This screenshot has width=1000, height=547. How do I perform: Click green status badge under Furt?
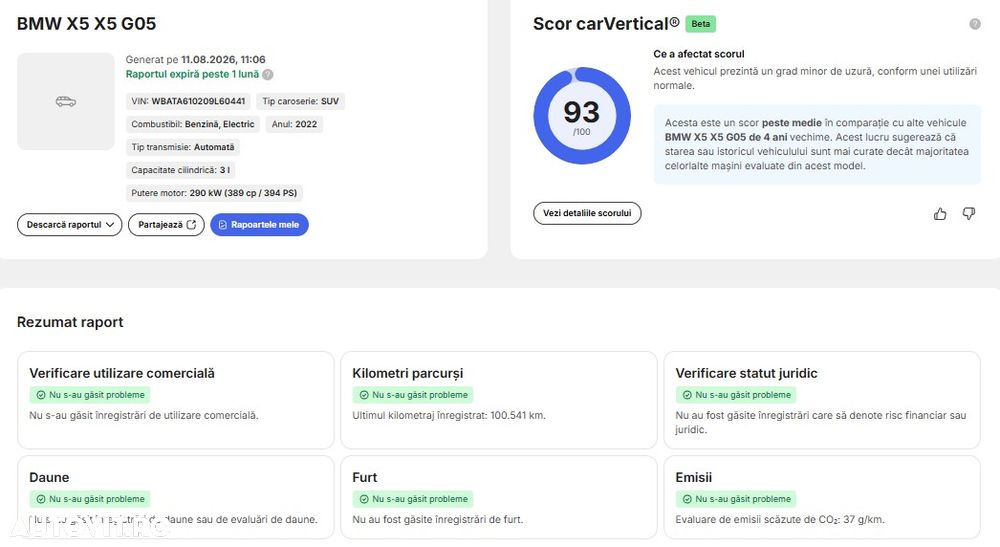(413, 499)
